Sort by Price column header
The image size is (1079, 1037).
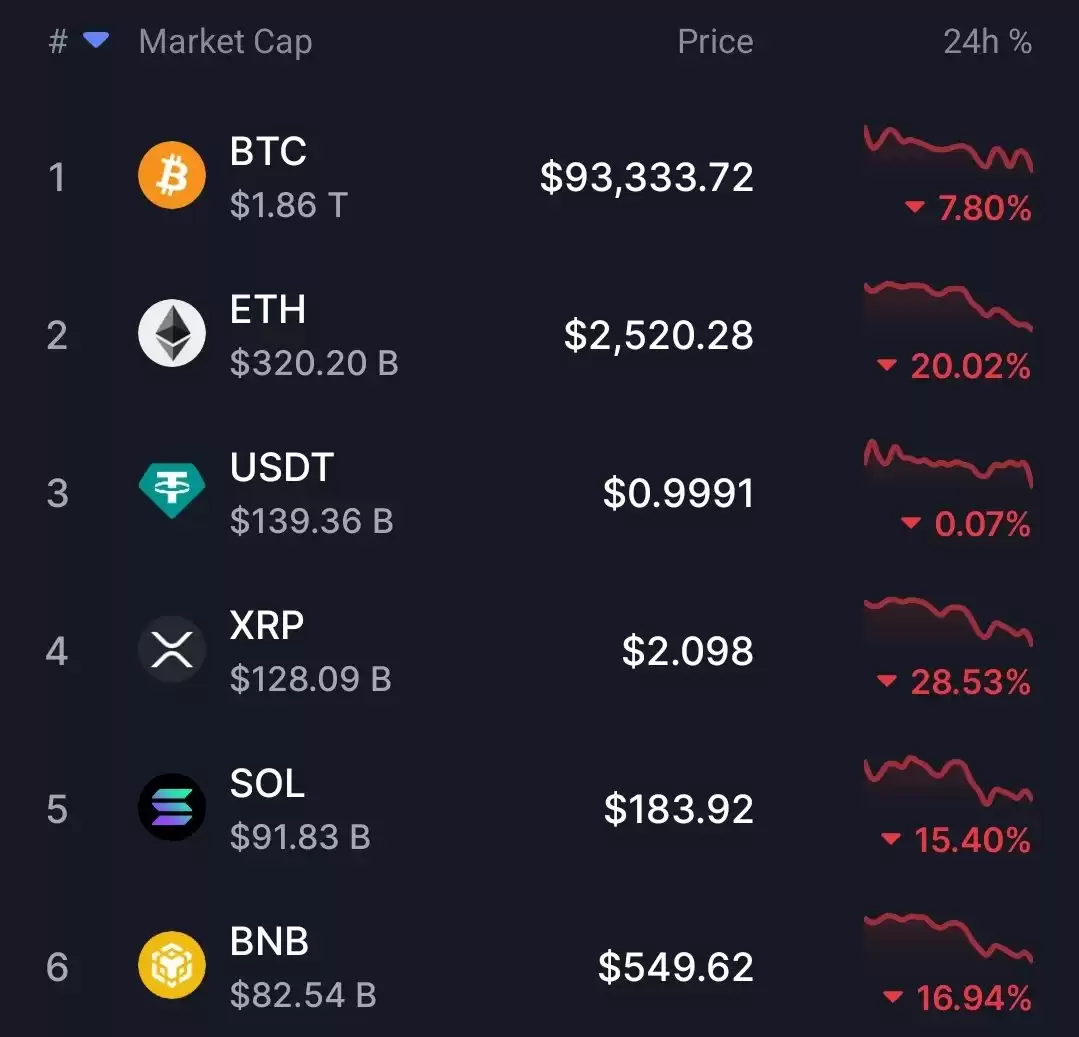pyautogui.click(x=715, y=41)
